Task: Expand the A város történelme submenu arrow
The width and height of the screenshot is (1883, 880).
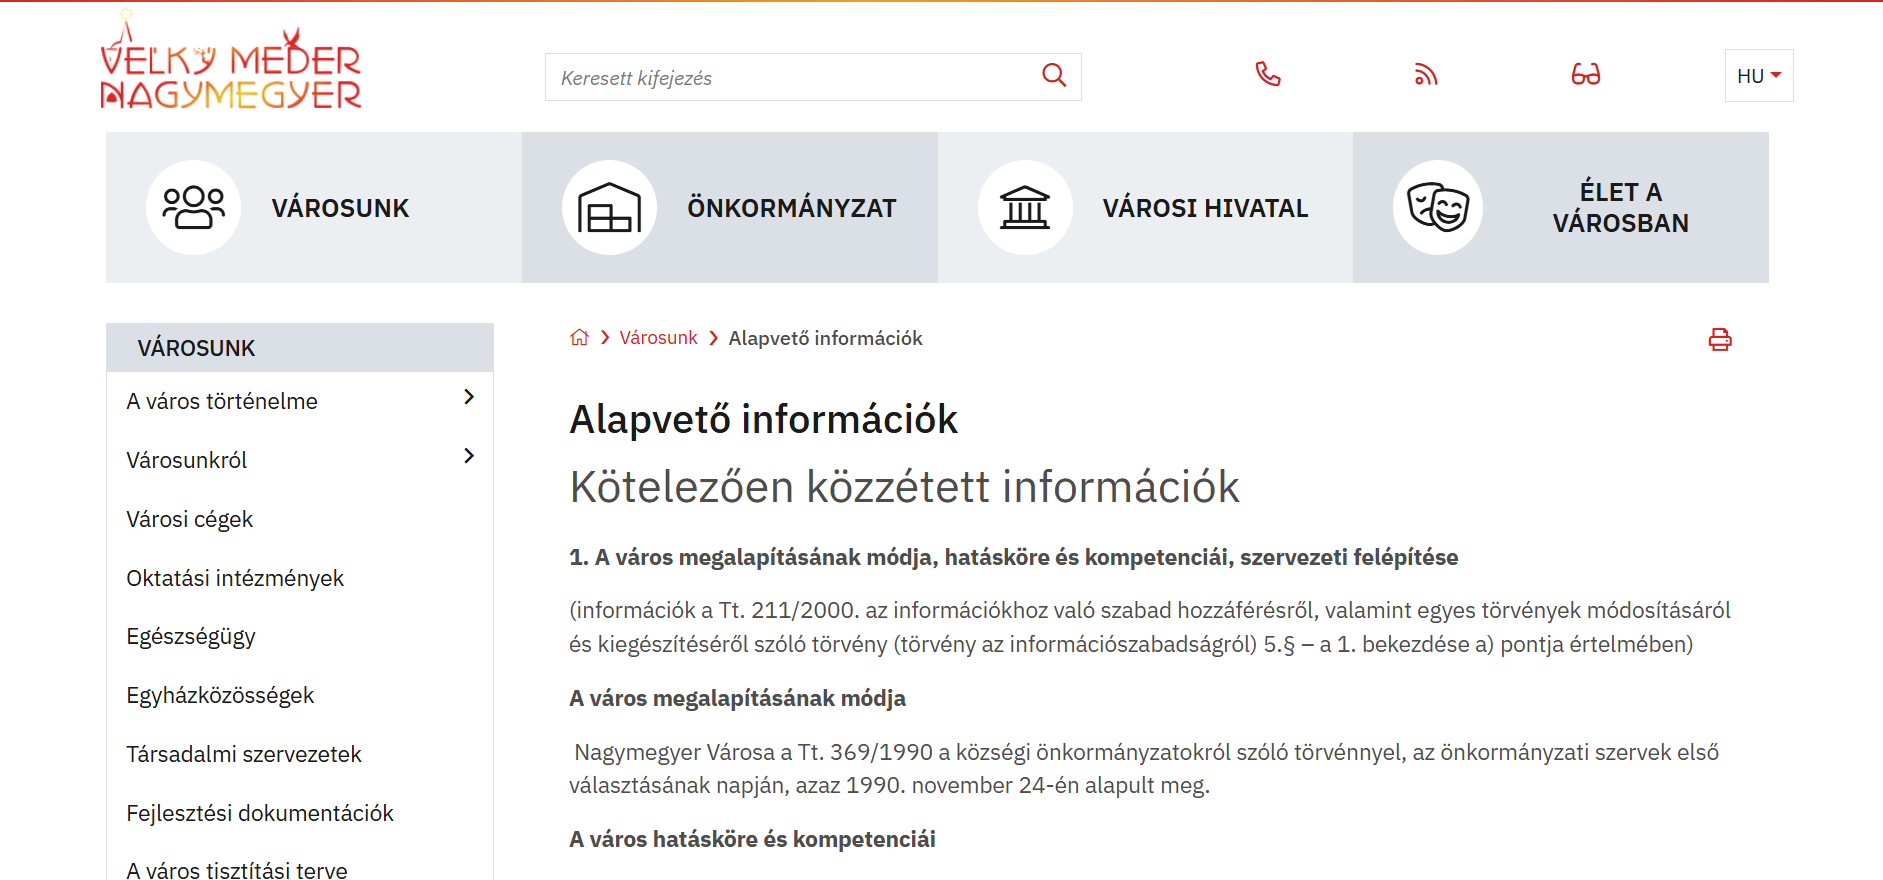Action: [x=469, y=398]
